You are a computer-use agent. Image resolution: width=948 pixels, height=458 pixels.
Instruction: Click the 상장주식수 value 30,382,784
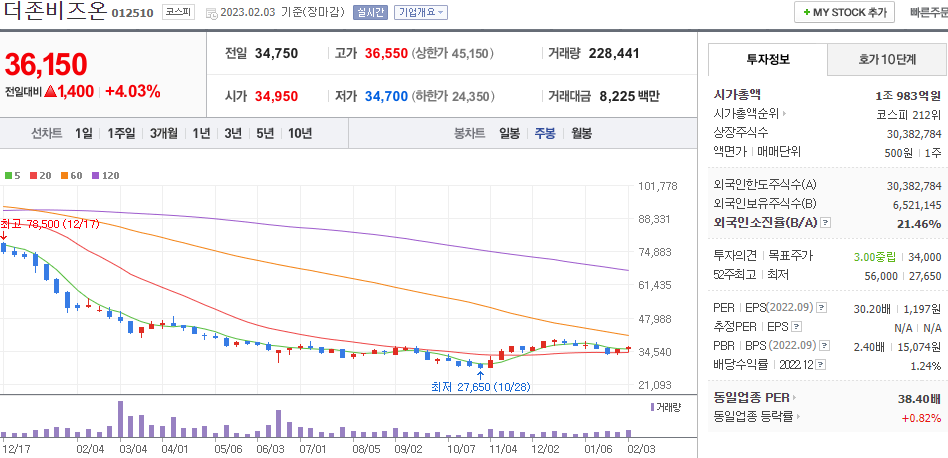[914, 134]
